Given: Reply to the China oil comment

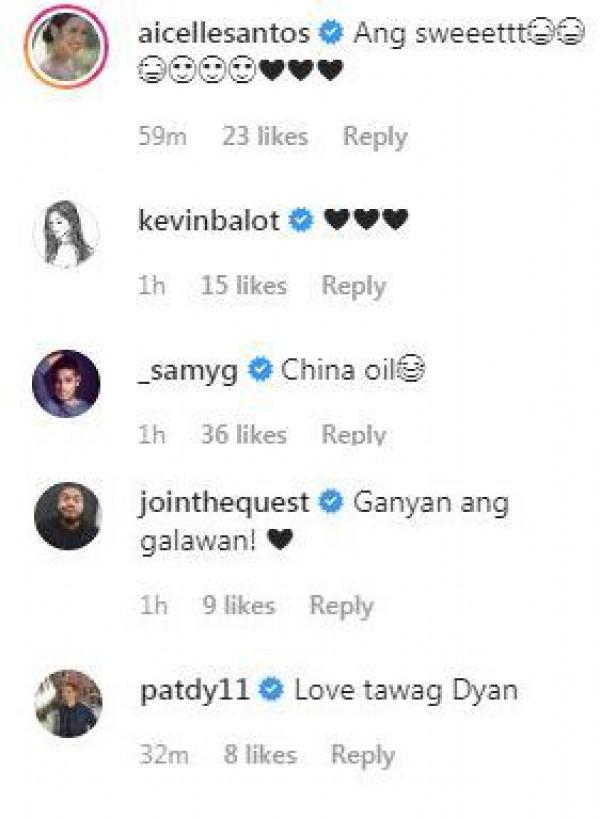Looking at the screenshot, I should 354,435.
